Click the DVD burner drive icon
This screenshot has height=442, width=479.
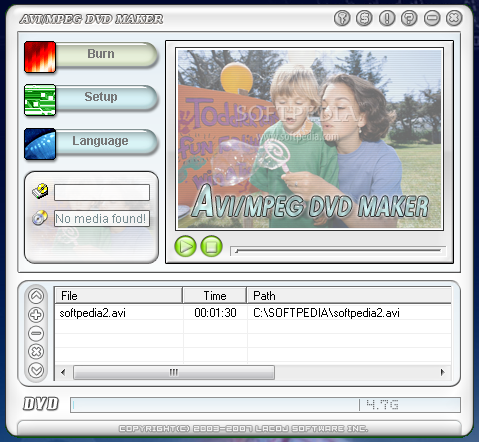[x=40, y=191]
